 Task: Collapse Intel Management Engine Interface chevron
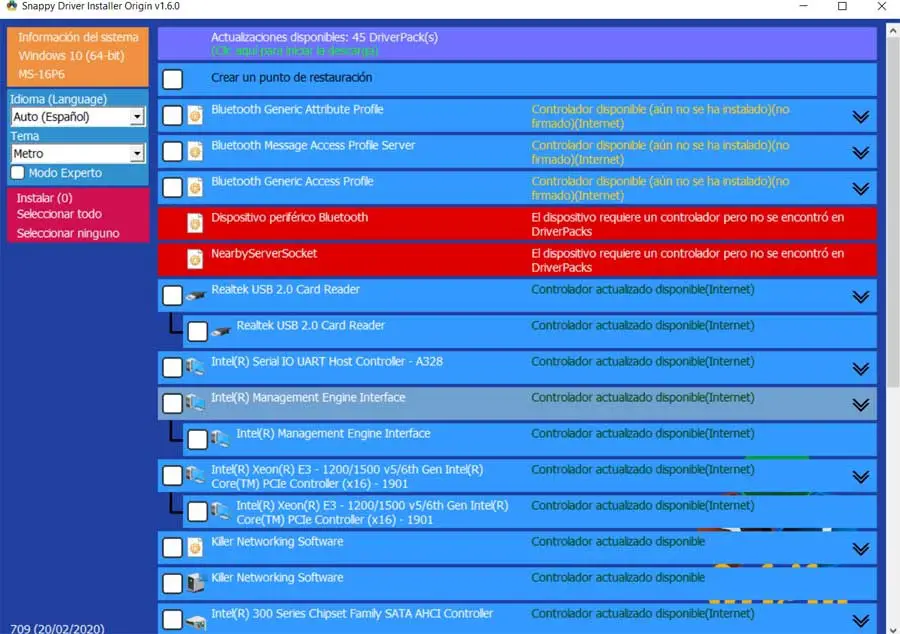(x=860, y=405)
